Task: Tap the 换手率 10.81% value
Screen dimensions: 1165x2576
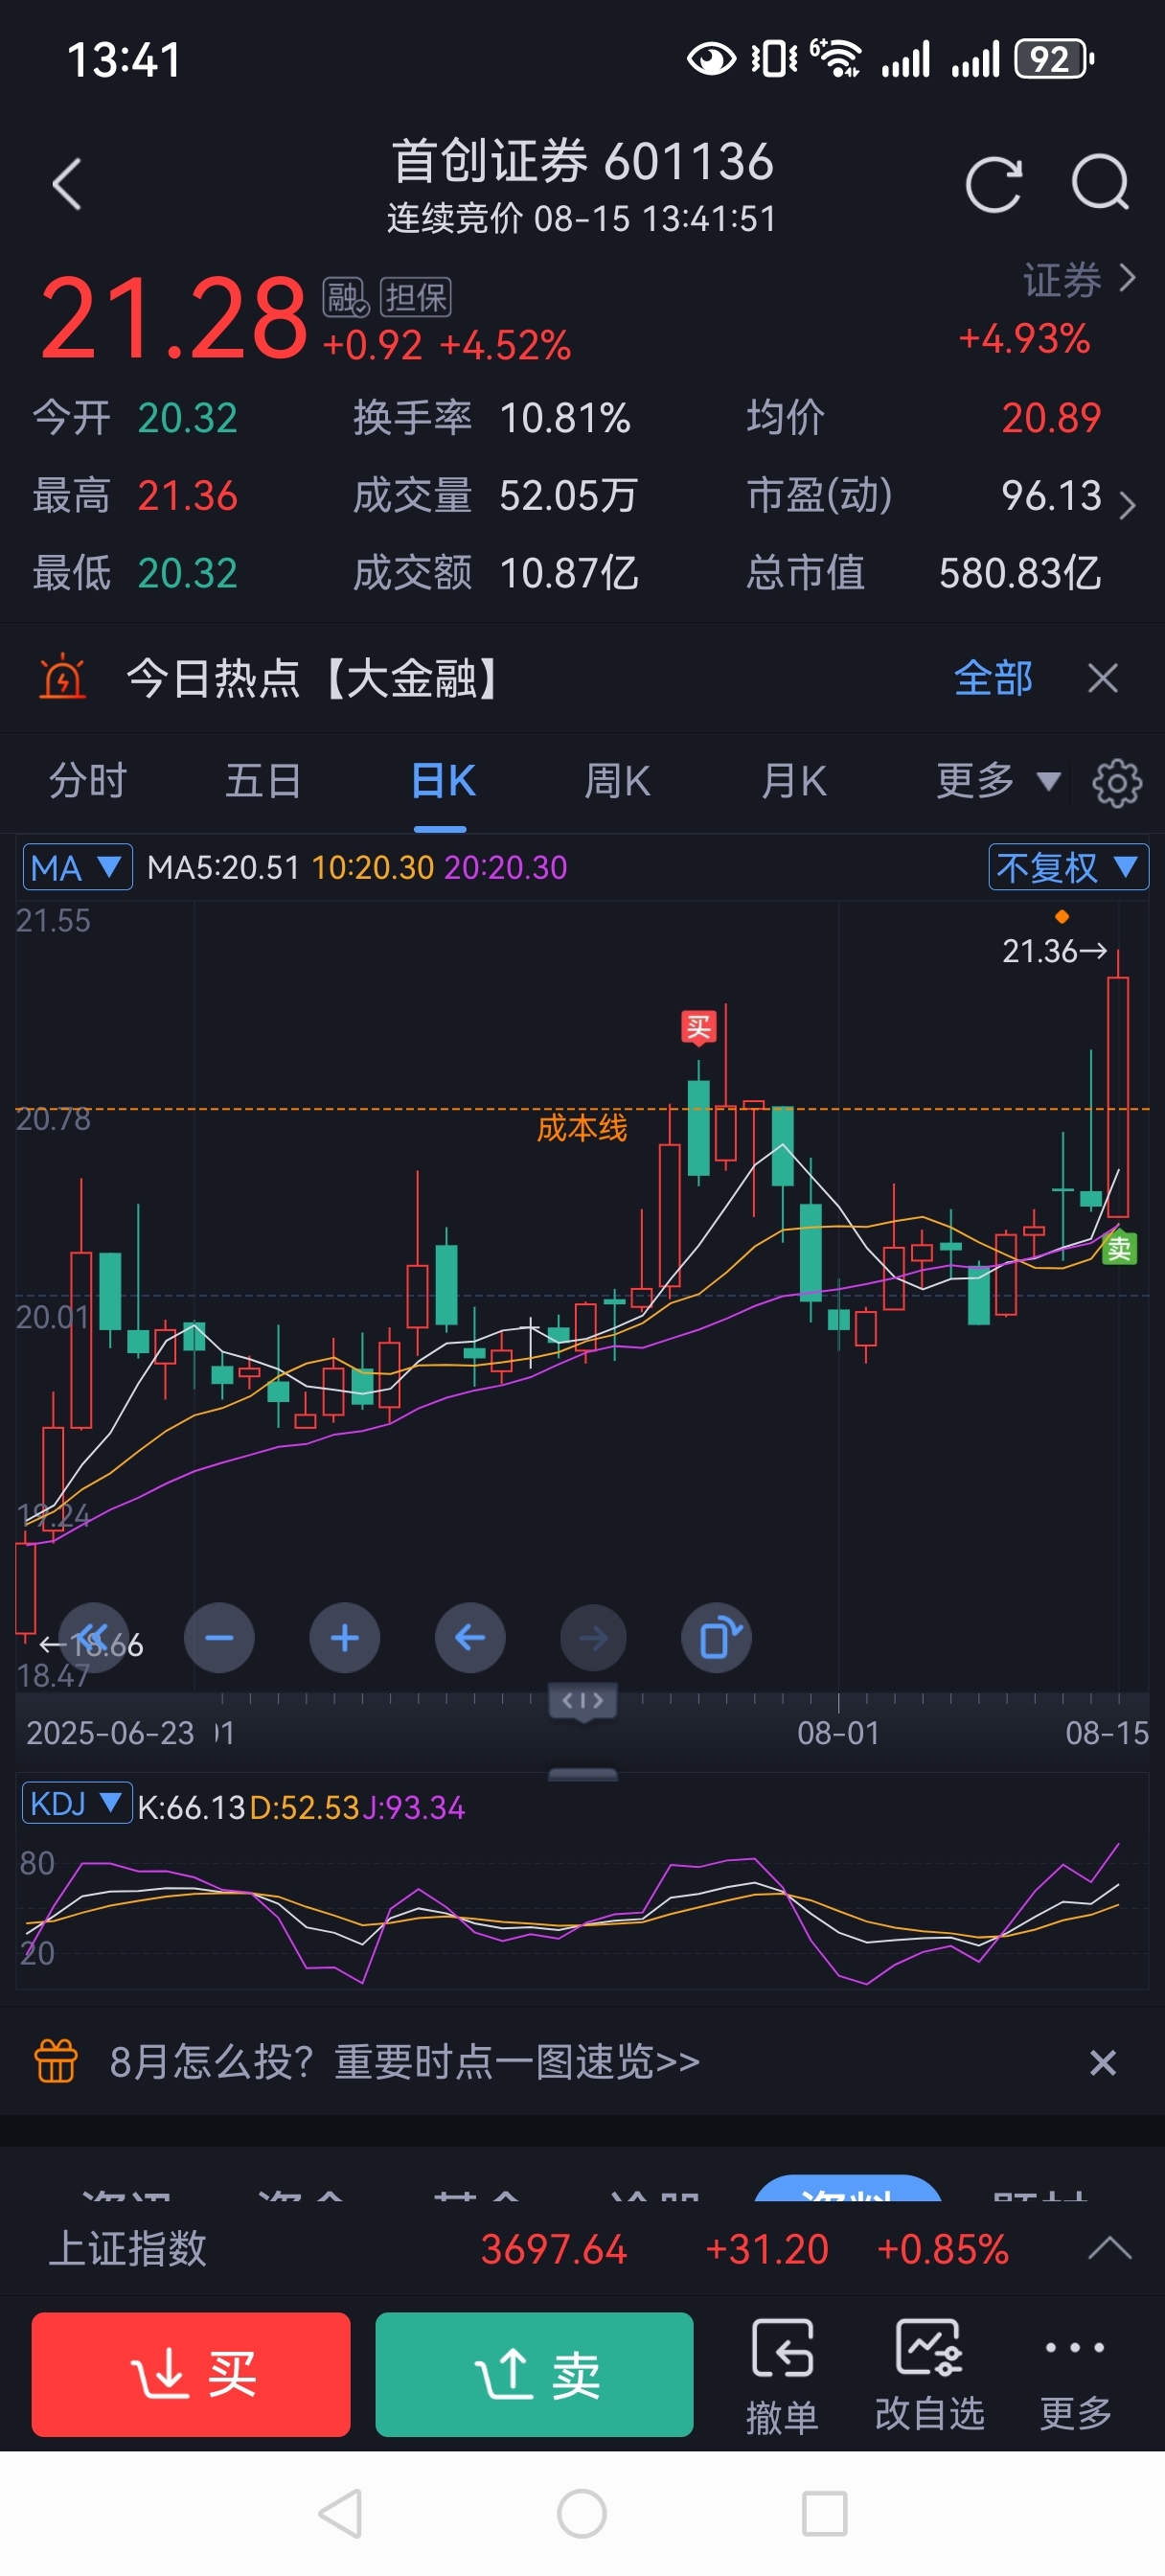Action: [x=564, y=417]
